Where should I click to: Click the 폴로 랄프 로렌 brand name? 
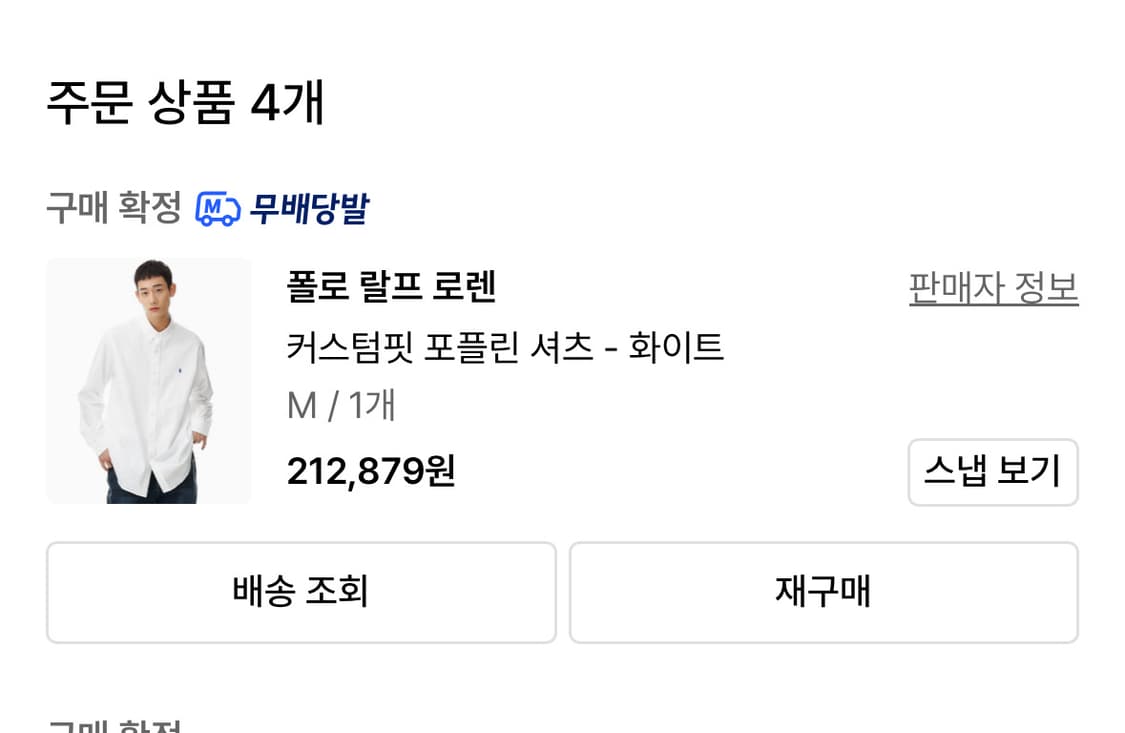coord(390,287)
